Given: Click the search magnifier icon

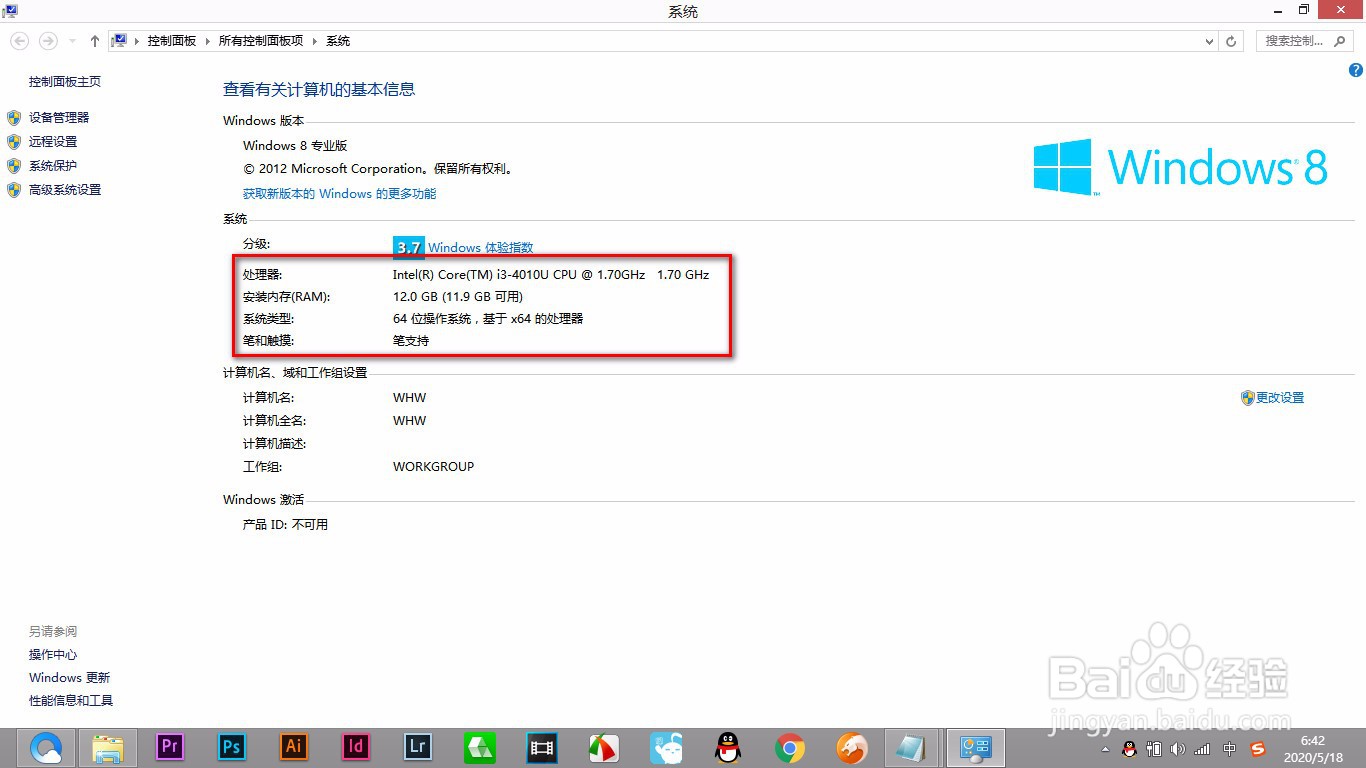Looking at the screenshot, I should pyautogui.click(x=1342, y=41).
